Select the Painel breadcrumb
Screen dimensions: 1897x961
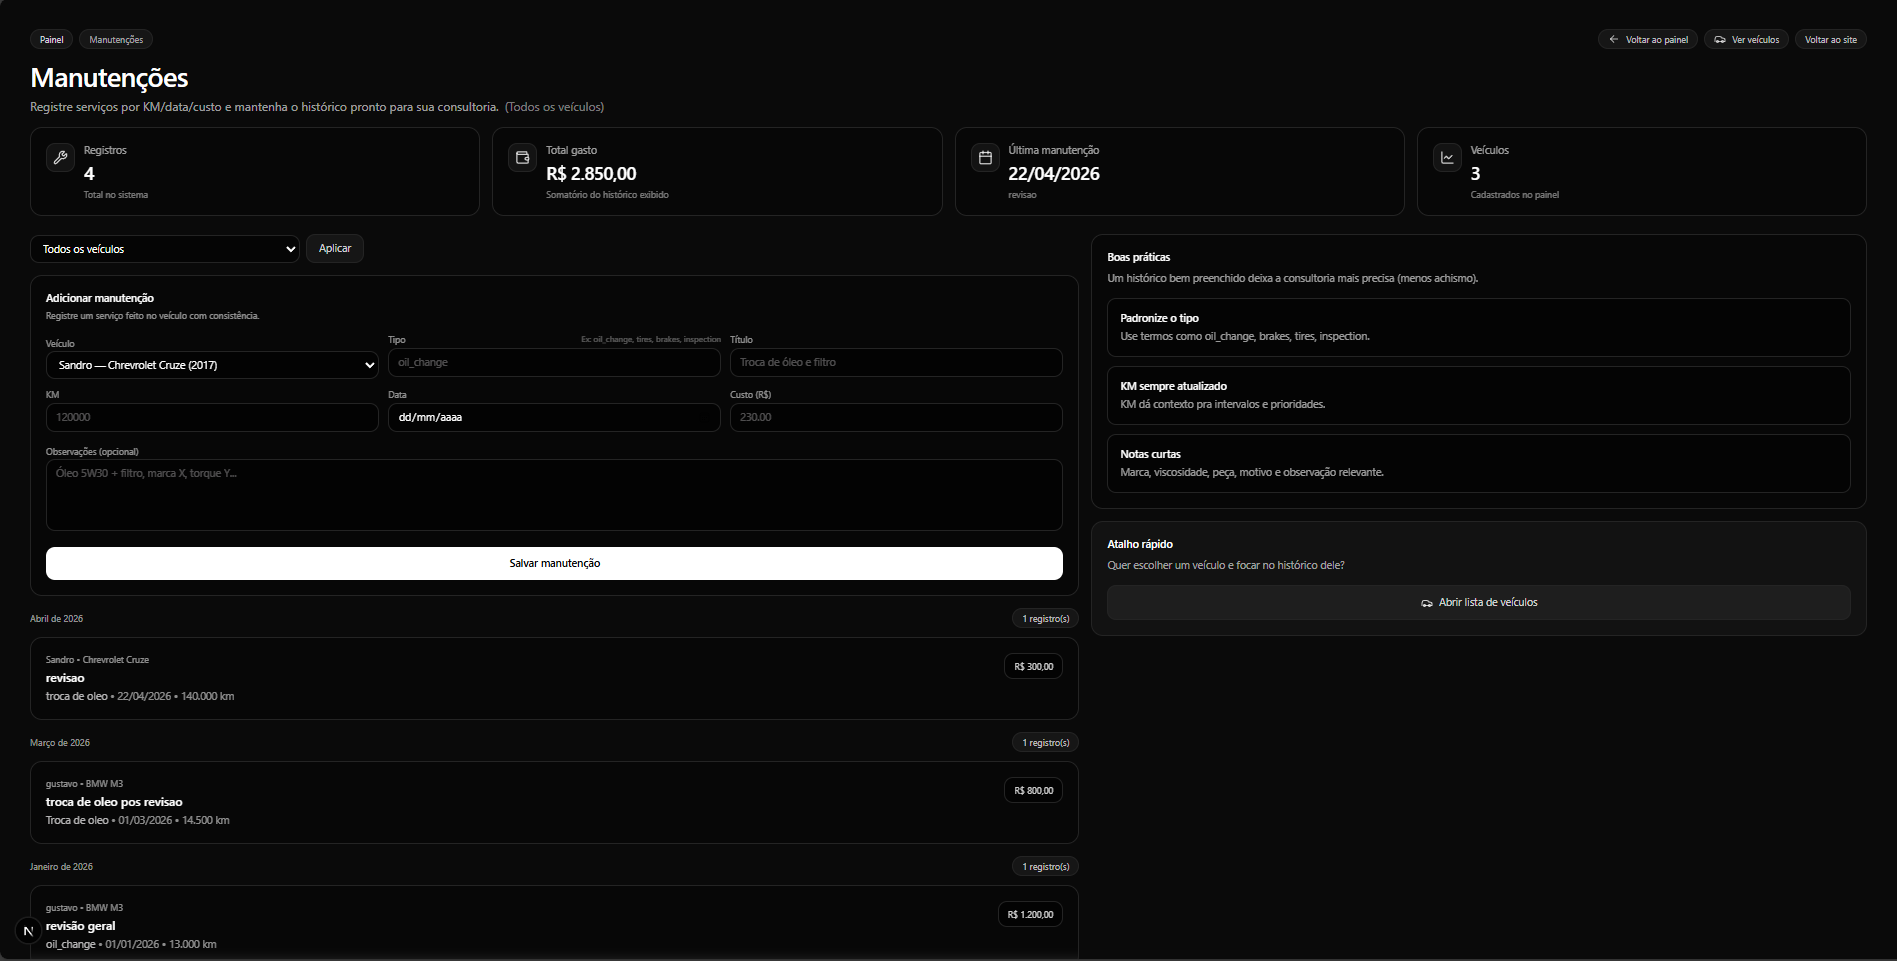click(x=51, y=40)
